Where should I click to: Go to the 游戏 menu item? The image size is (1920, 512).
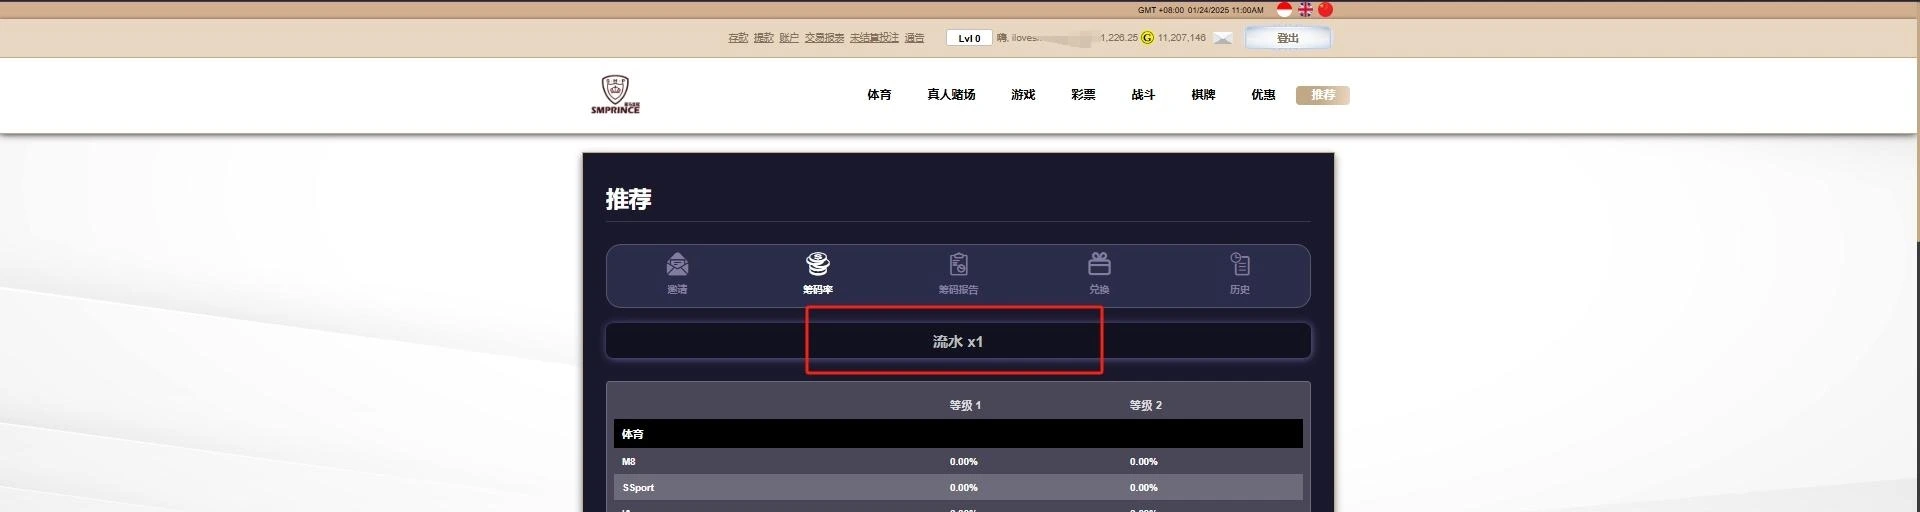[x=1023, y=95]
